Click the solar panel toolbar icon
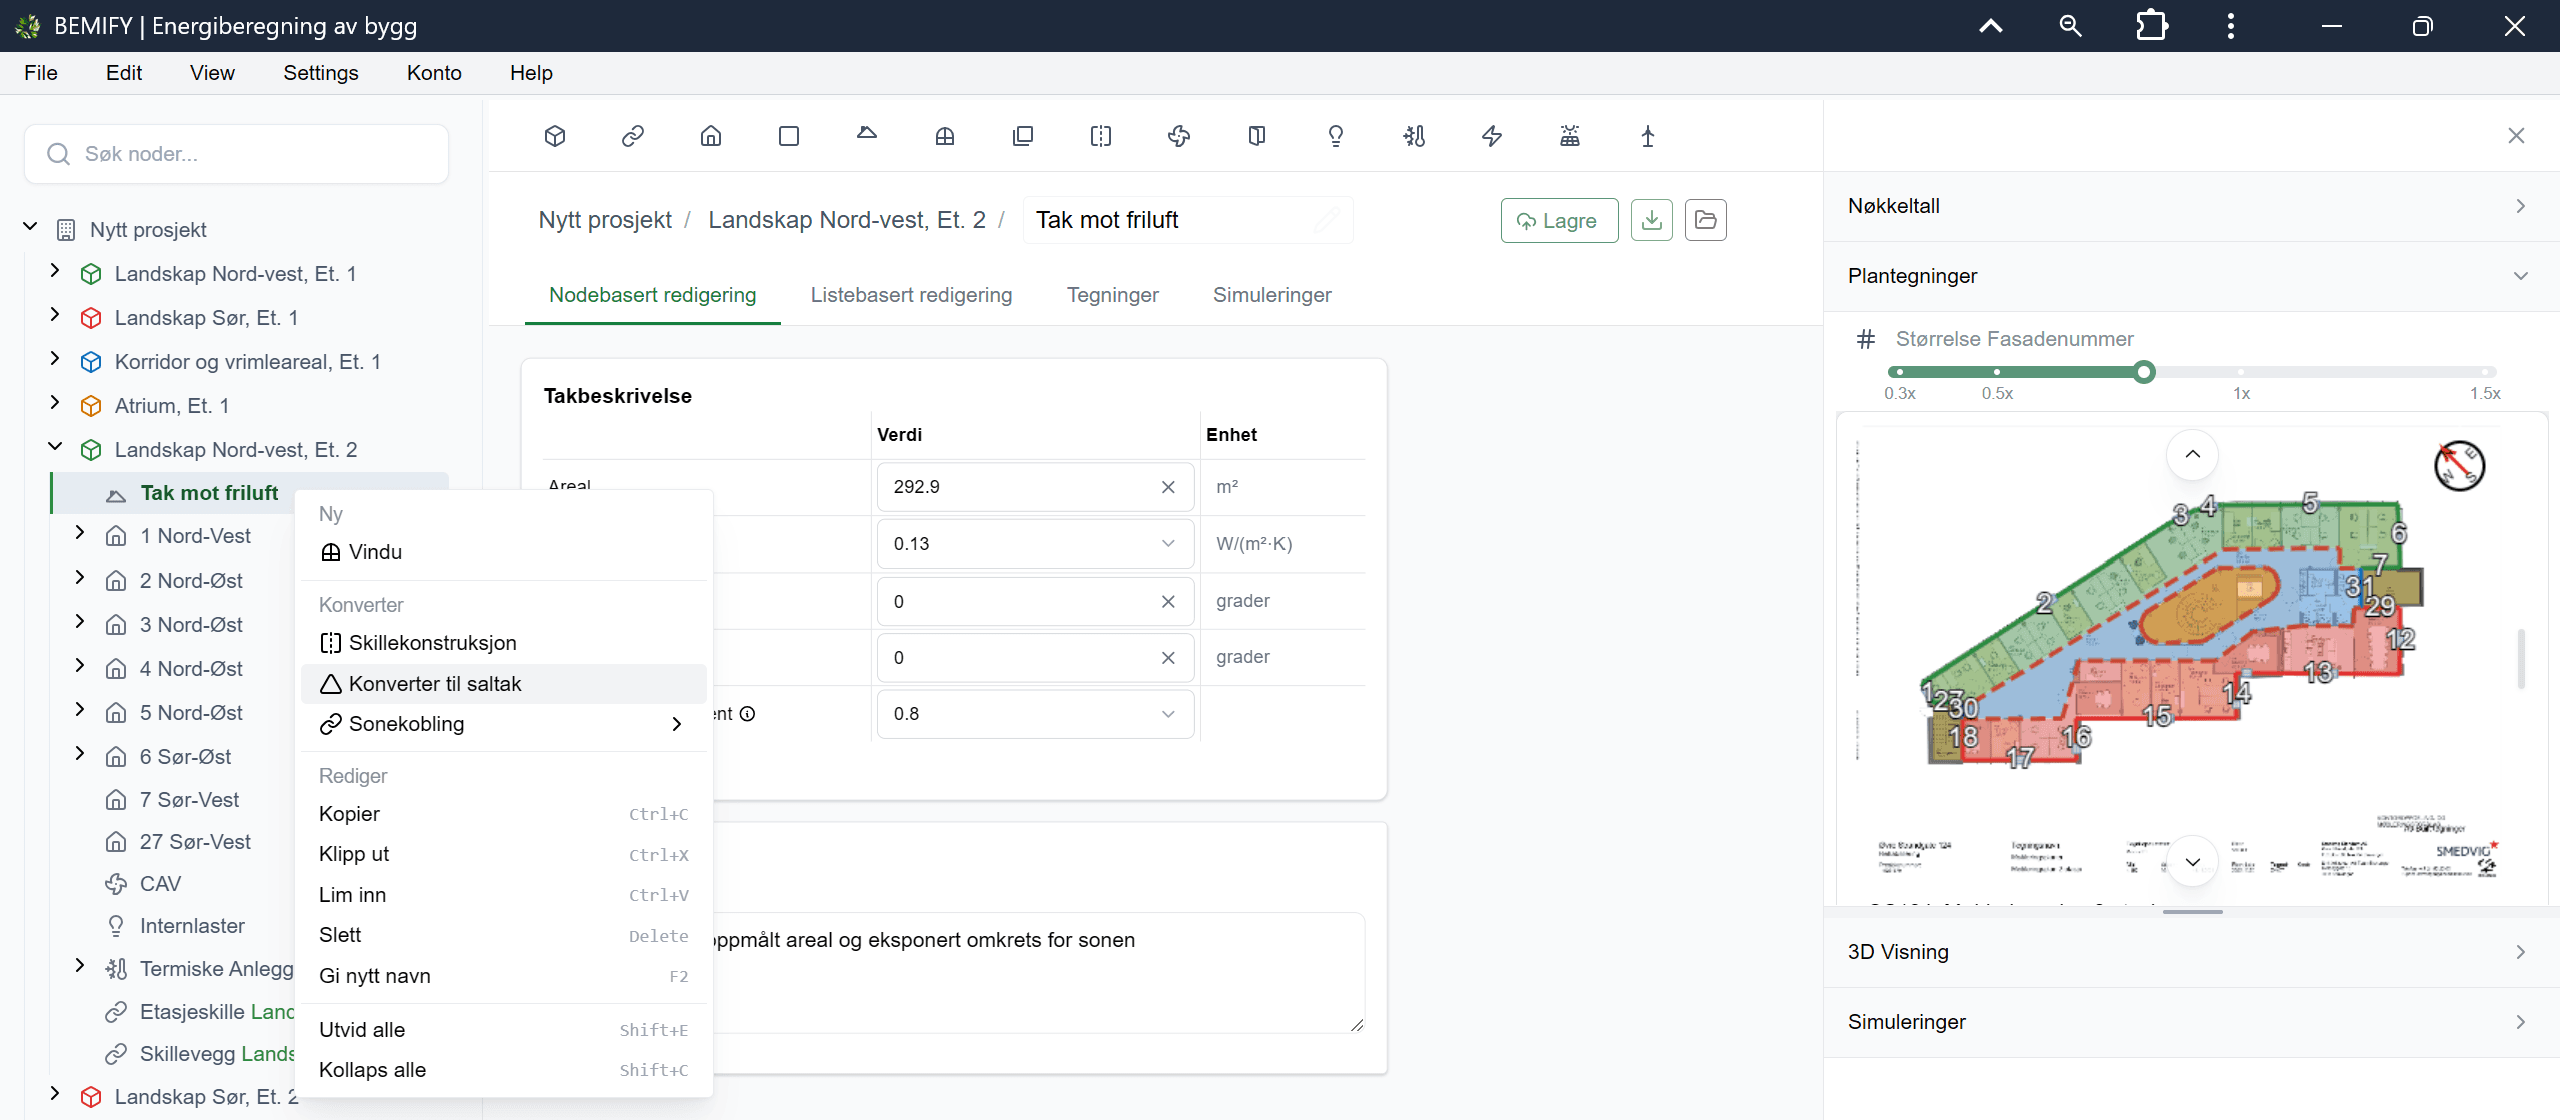The height and width of the screenshot is (1120, 2560). [1570, 136]
